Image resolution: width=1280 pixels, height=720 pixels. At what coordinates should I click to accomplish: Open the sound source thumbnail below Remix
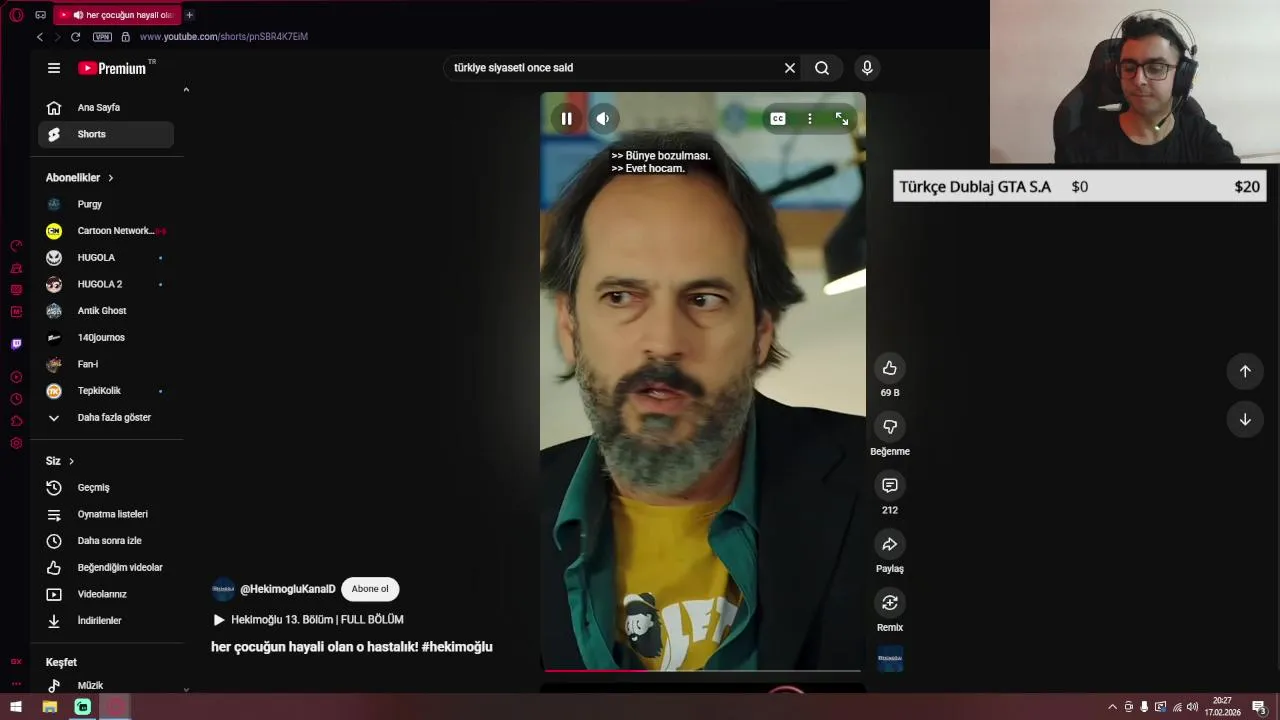[890, 659]
